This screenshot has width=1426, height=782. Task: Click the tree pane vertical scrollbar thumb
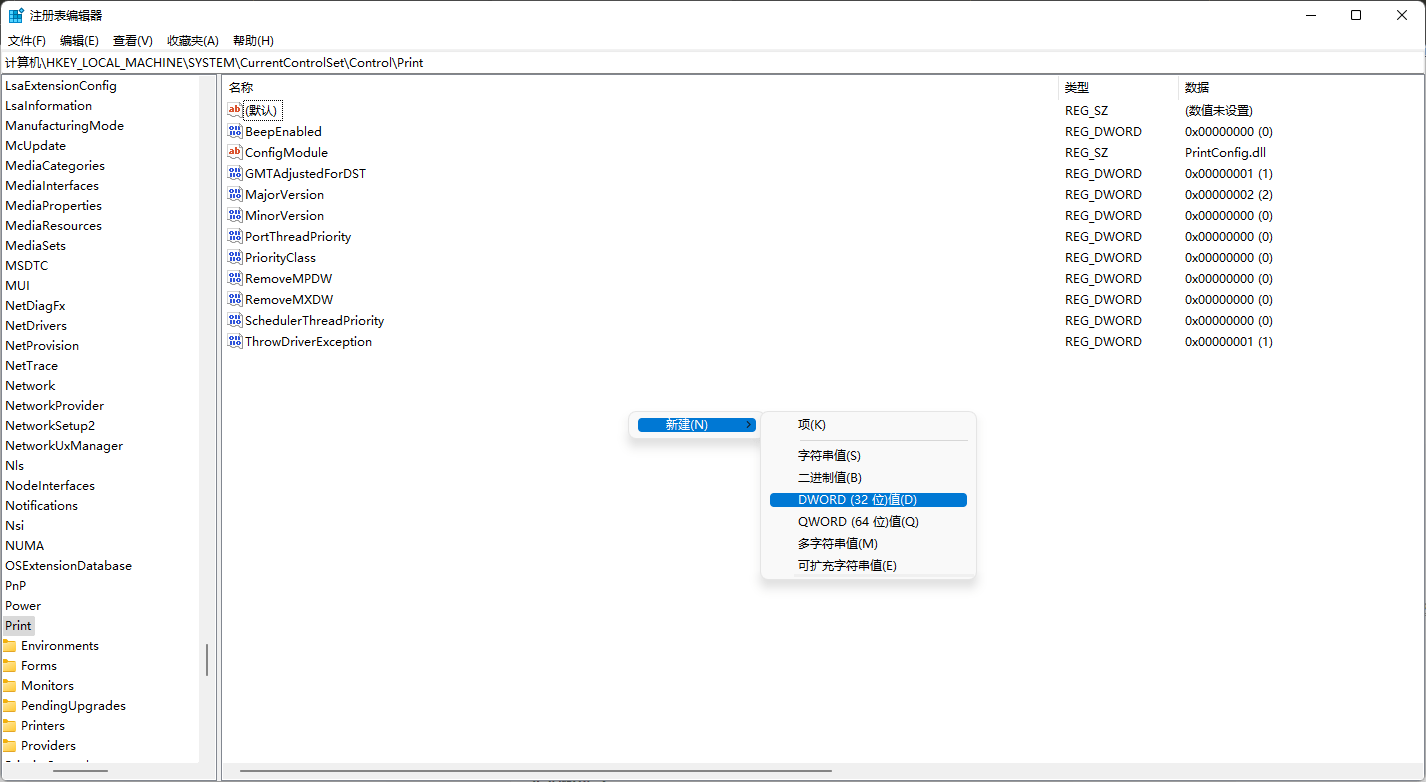(207, 660)
